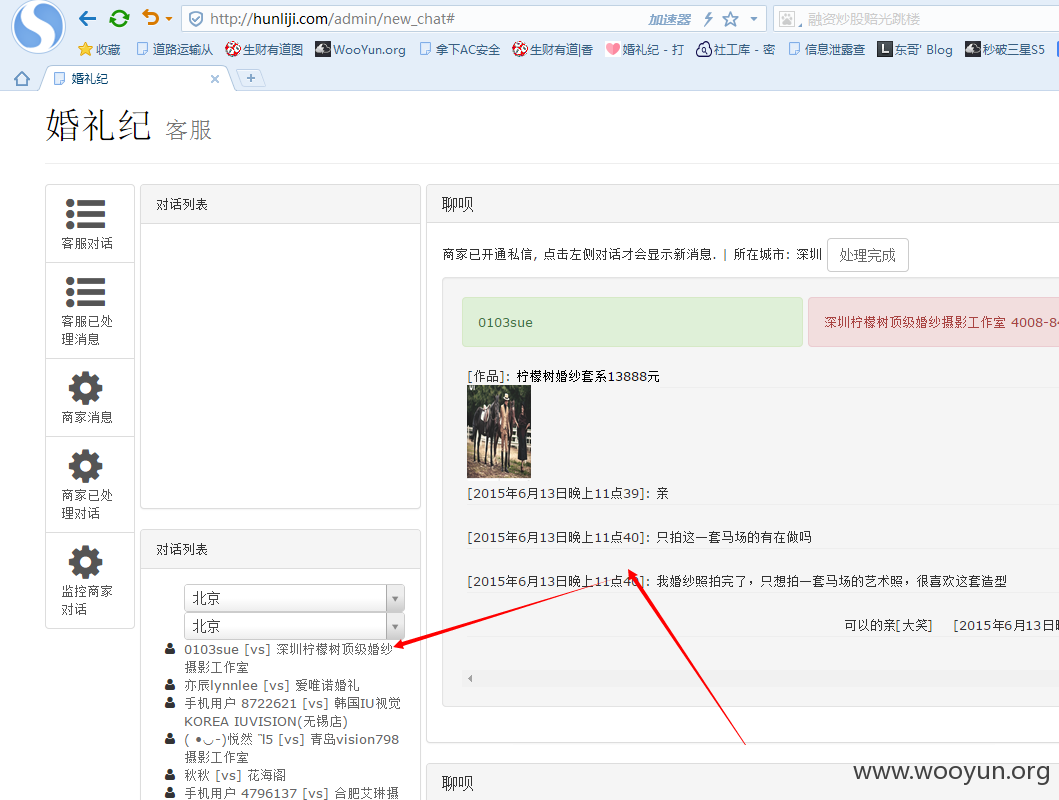Go back with the browser back arrow

click(88, 19)
